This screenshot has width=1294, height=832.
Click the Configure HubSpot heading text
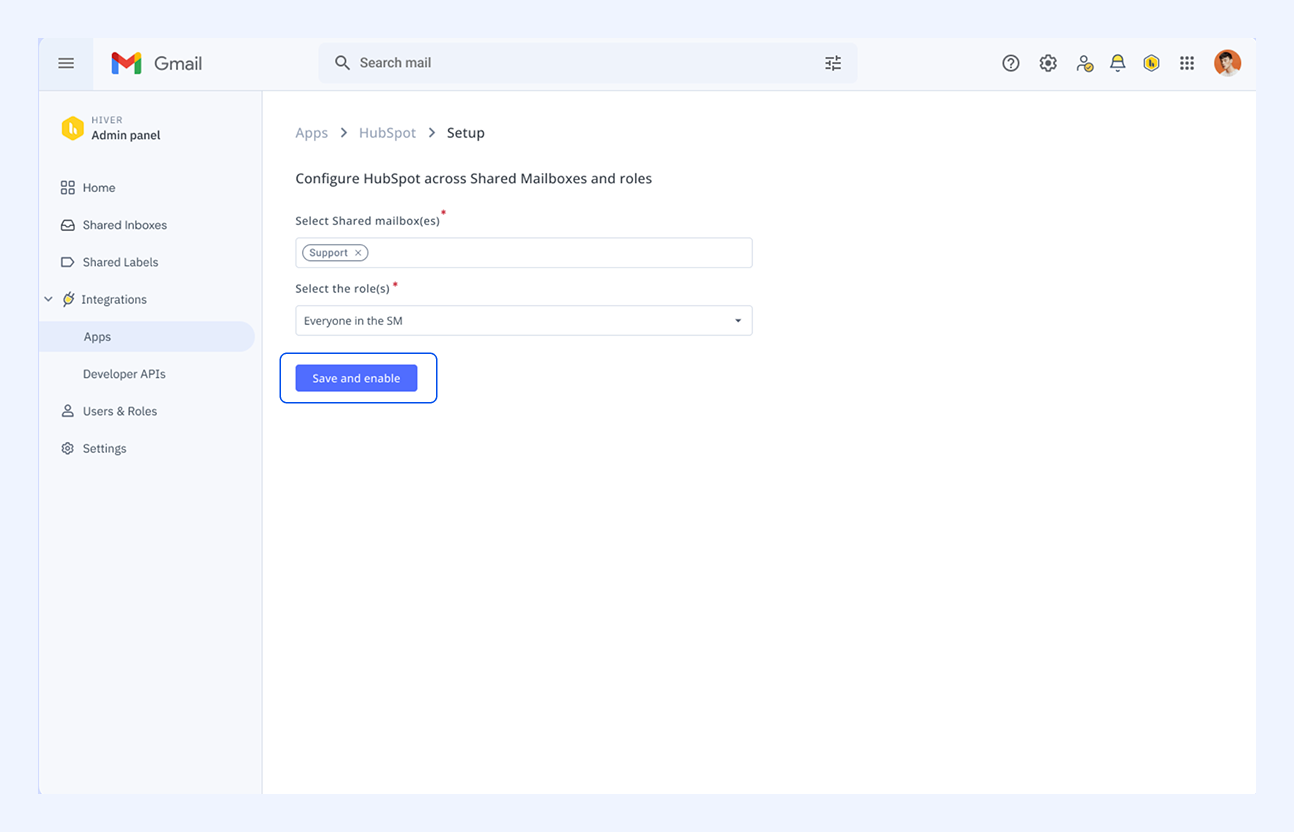pyautogui.click(x=474, y=179)
